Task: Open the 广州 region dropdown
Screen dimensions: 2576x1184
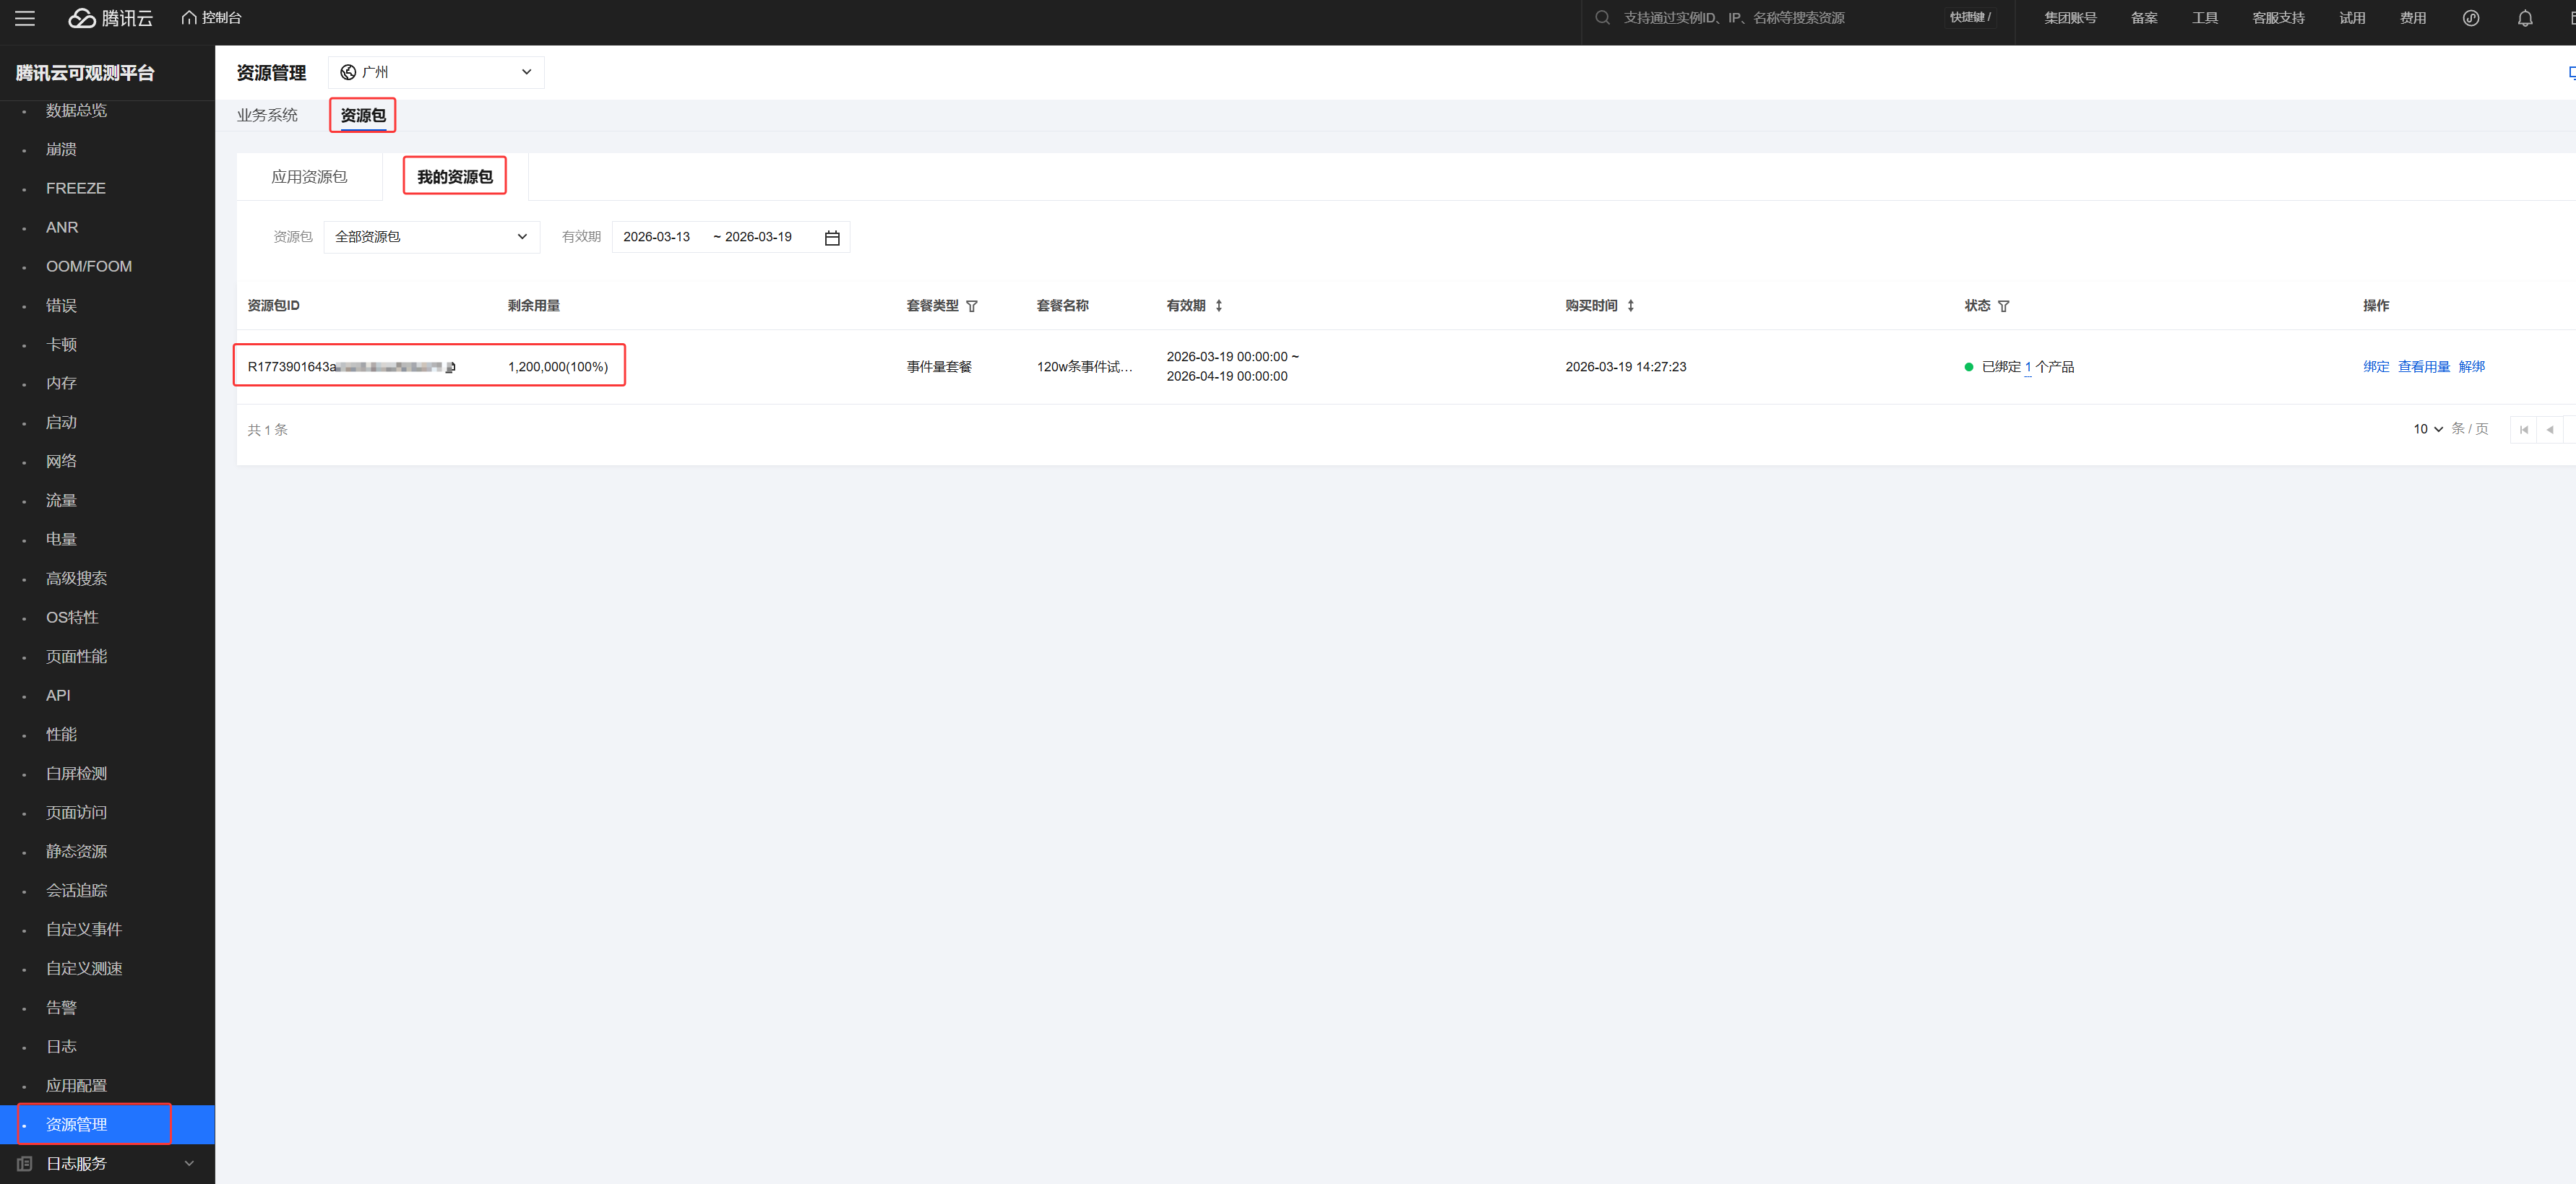Action: point(436,72)
